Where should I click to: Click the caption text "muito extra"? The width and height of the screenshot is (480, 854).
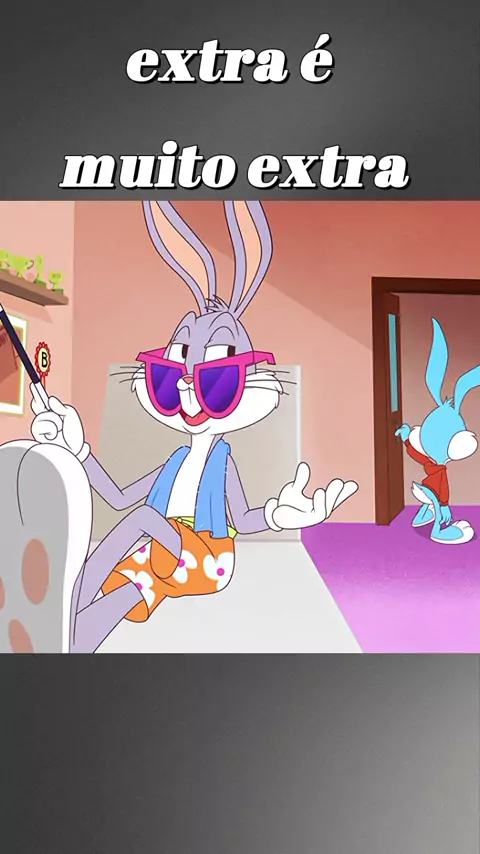tap(235, 167)
